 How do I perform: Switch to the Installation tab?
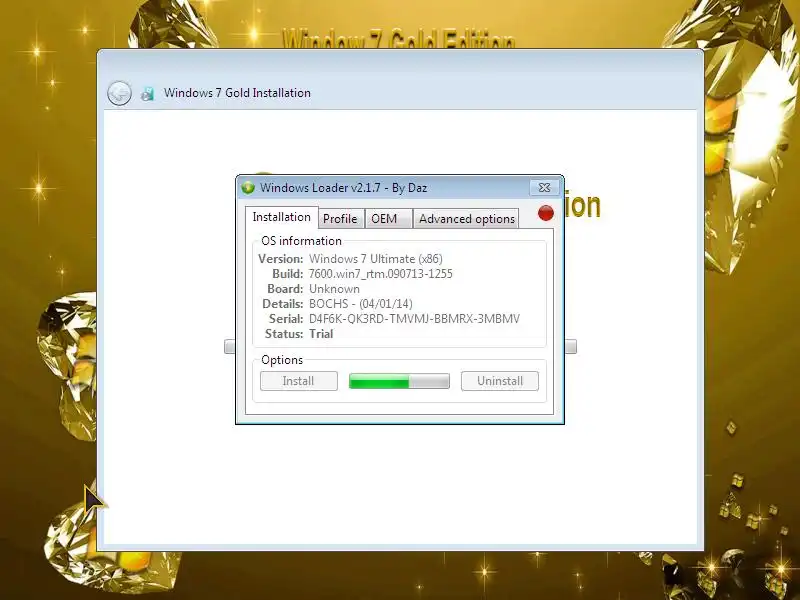click(282, 217)
